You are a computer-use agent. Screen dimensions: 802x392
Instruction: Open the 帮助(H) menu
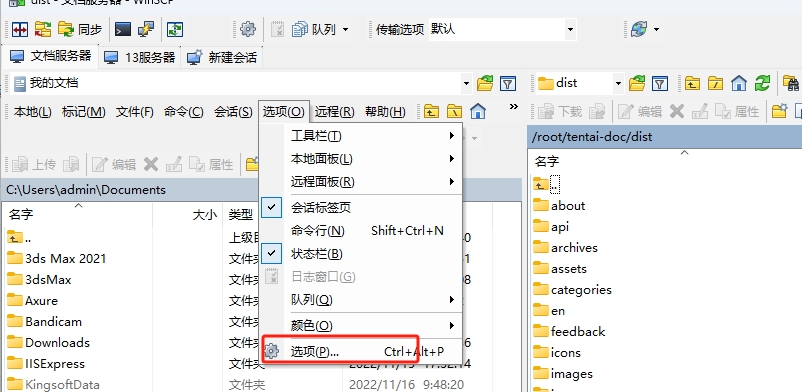pyautogui.click(x=385, y=112)
